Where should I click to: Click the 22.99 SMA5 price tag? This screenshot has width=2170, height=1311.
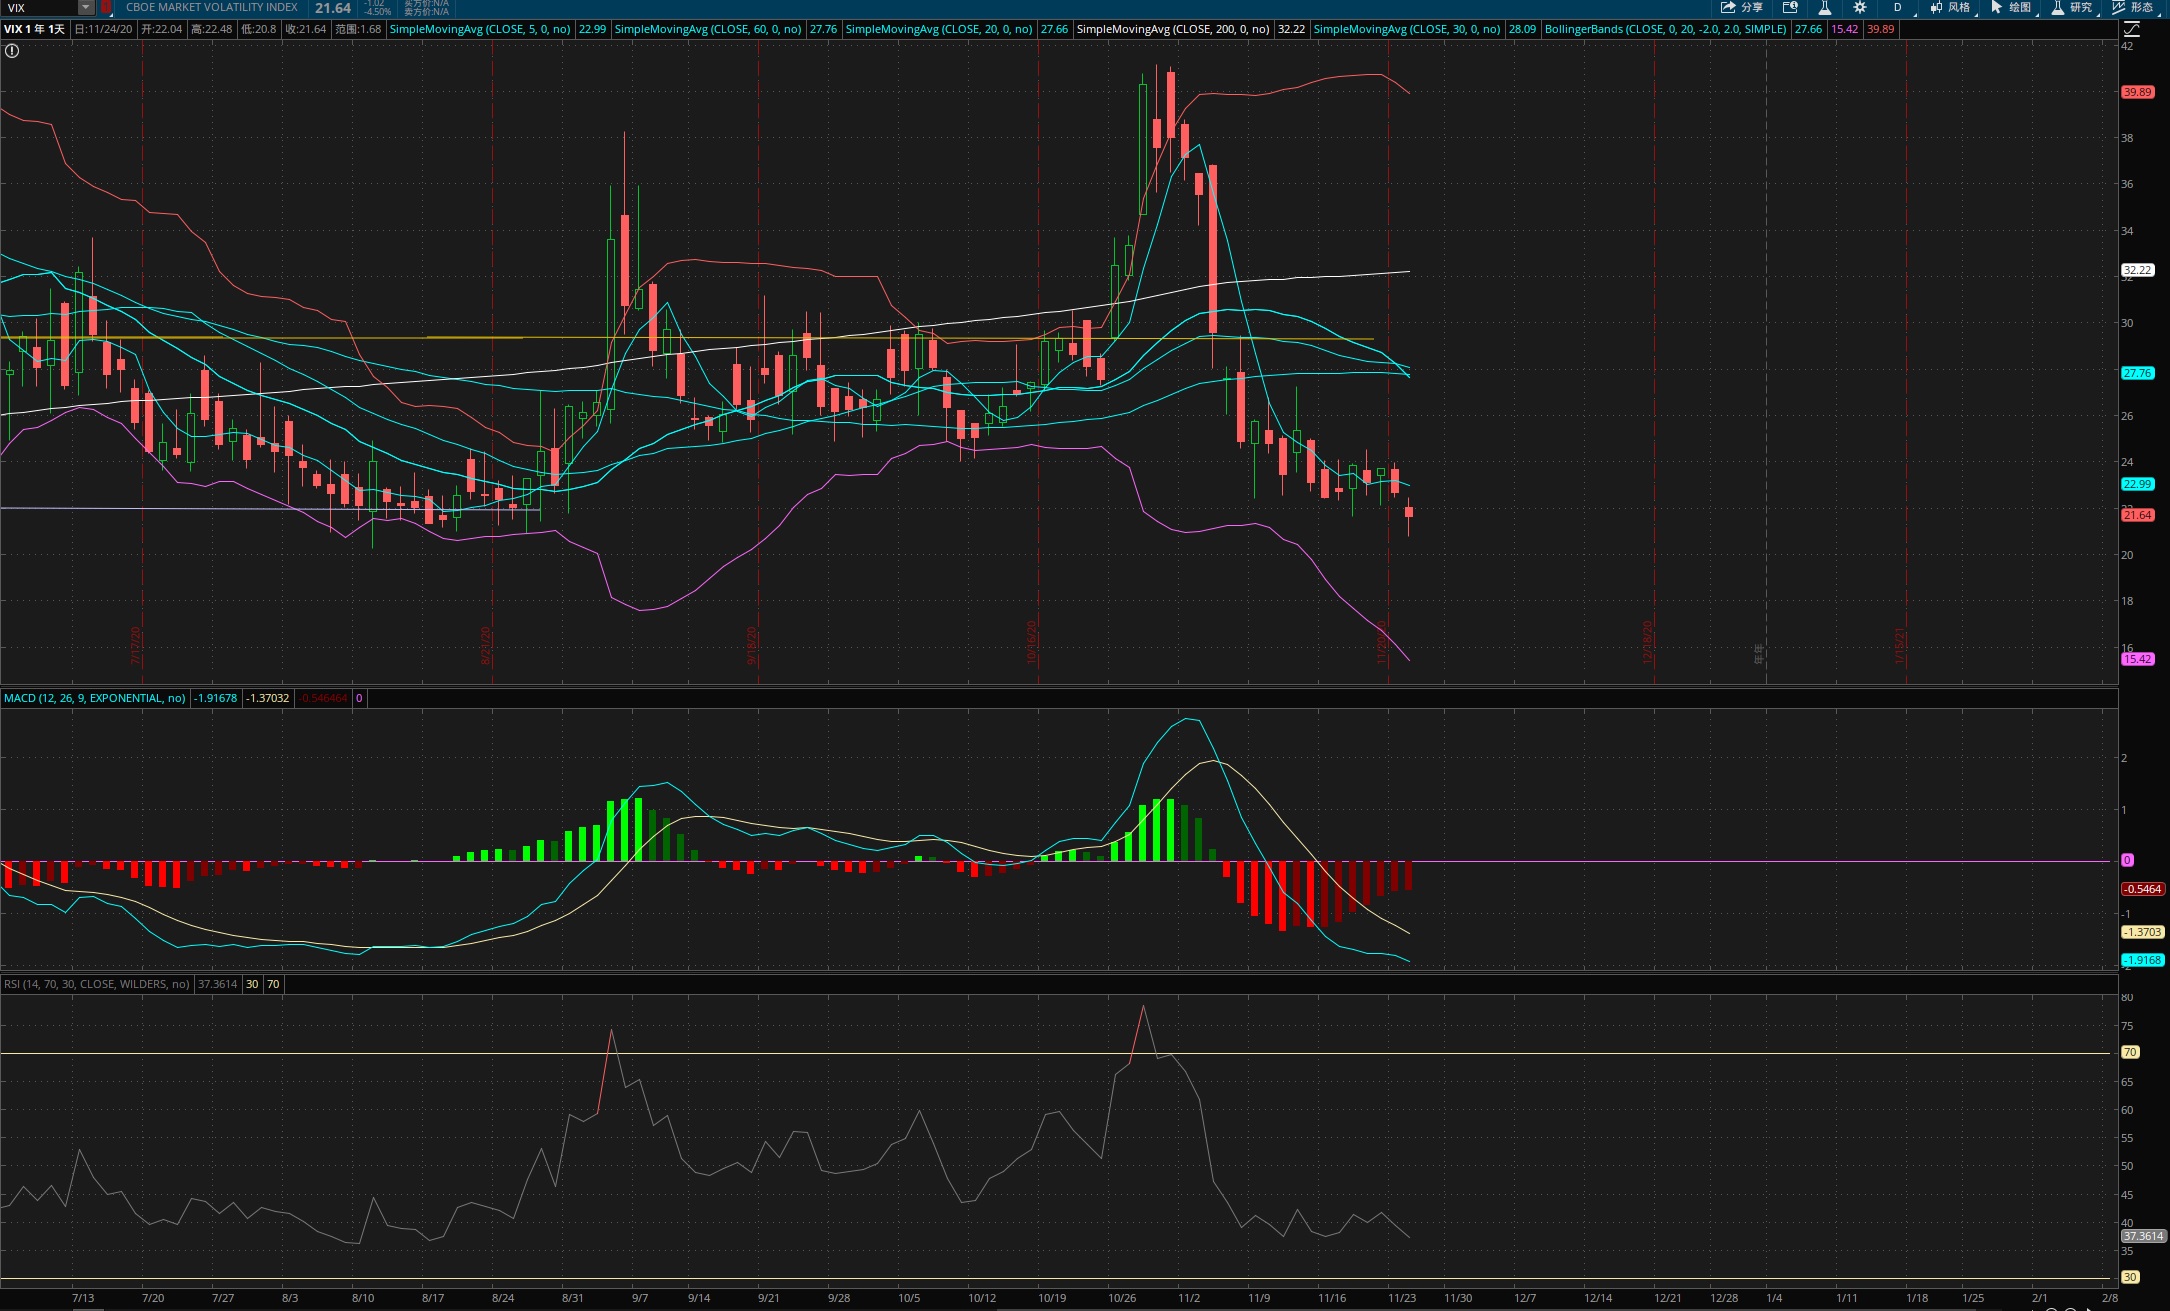(2138, 484)
